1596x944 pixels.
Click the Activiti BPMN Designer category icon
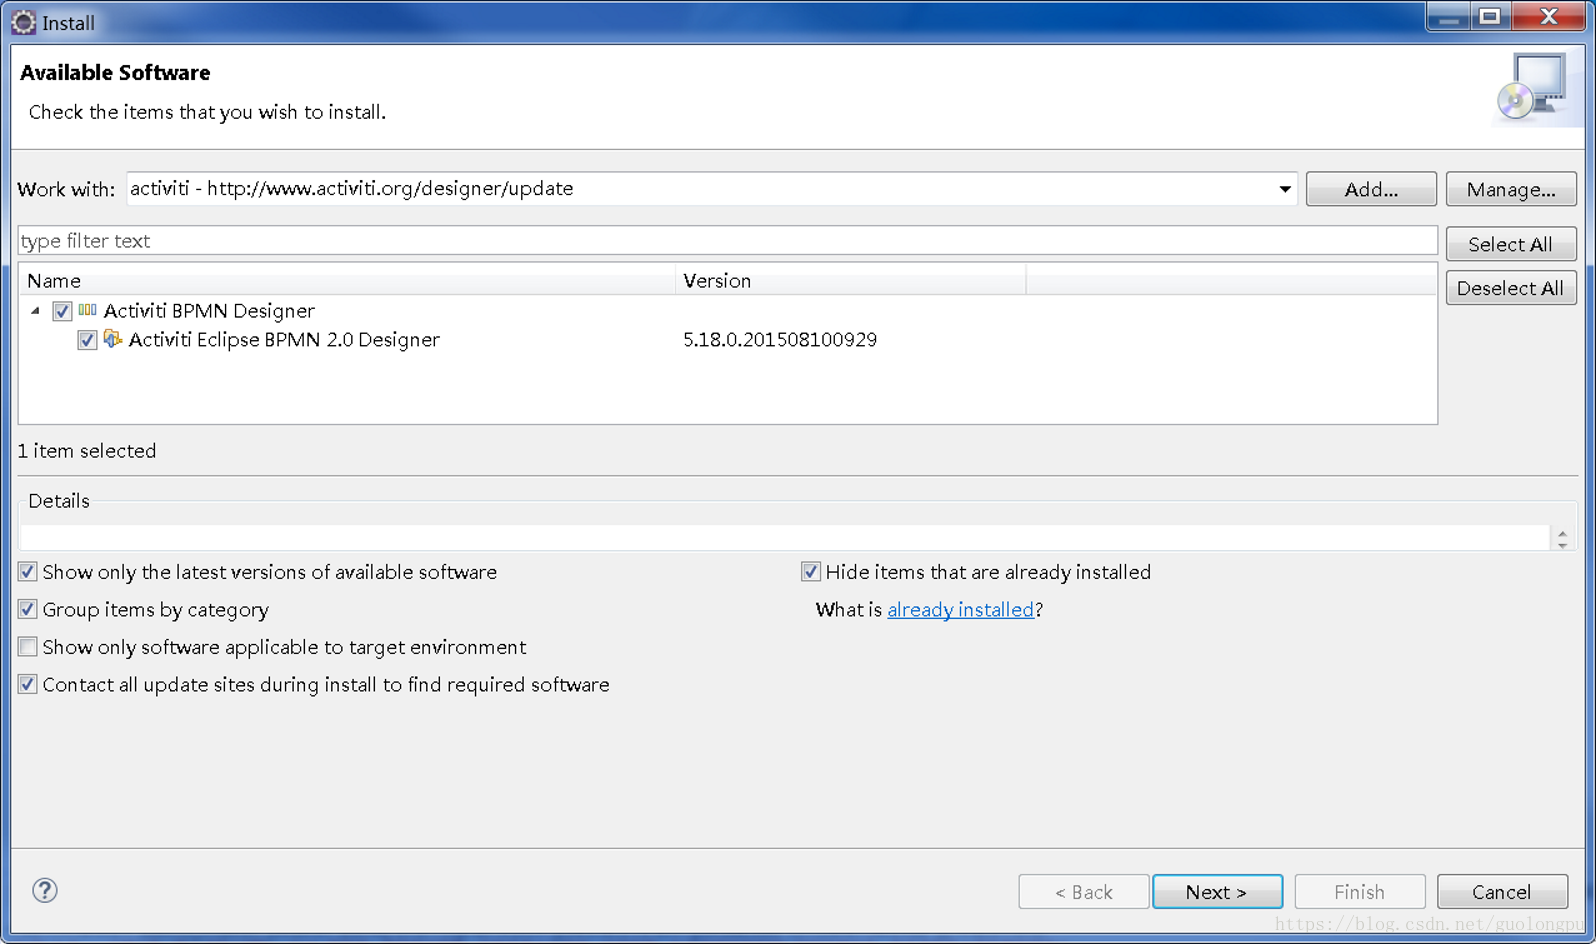tap(87, 311)
